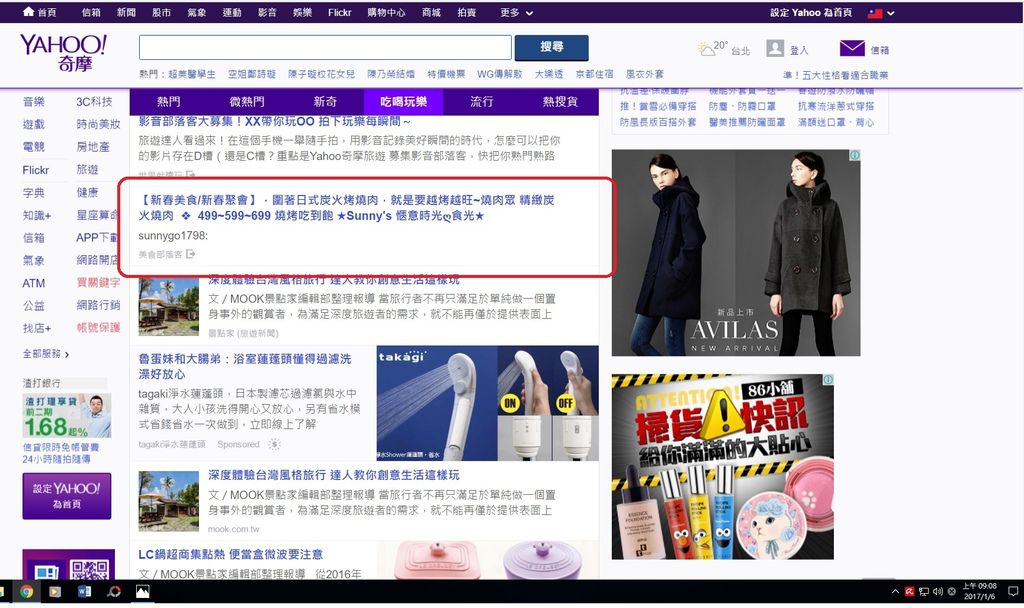
Task: Click the AVILAS coat advertisement image
Action: tap(736, 253)
